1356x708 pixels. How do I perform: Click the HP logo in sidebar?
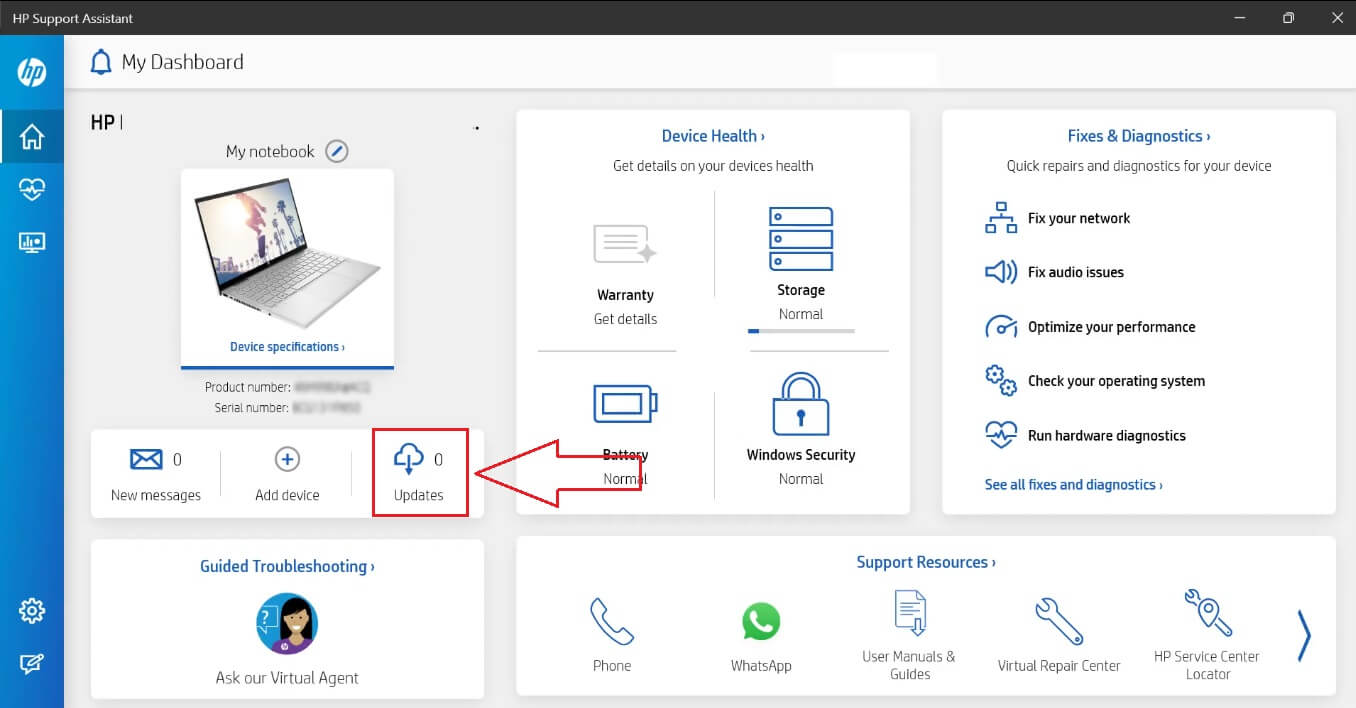[x=32, y=72]
